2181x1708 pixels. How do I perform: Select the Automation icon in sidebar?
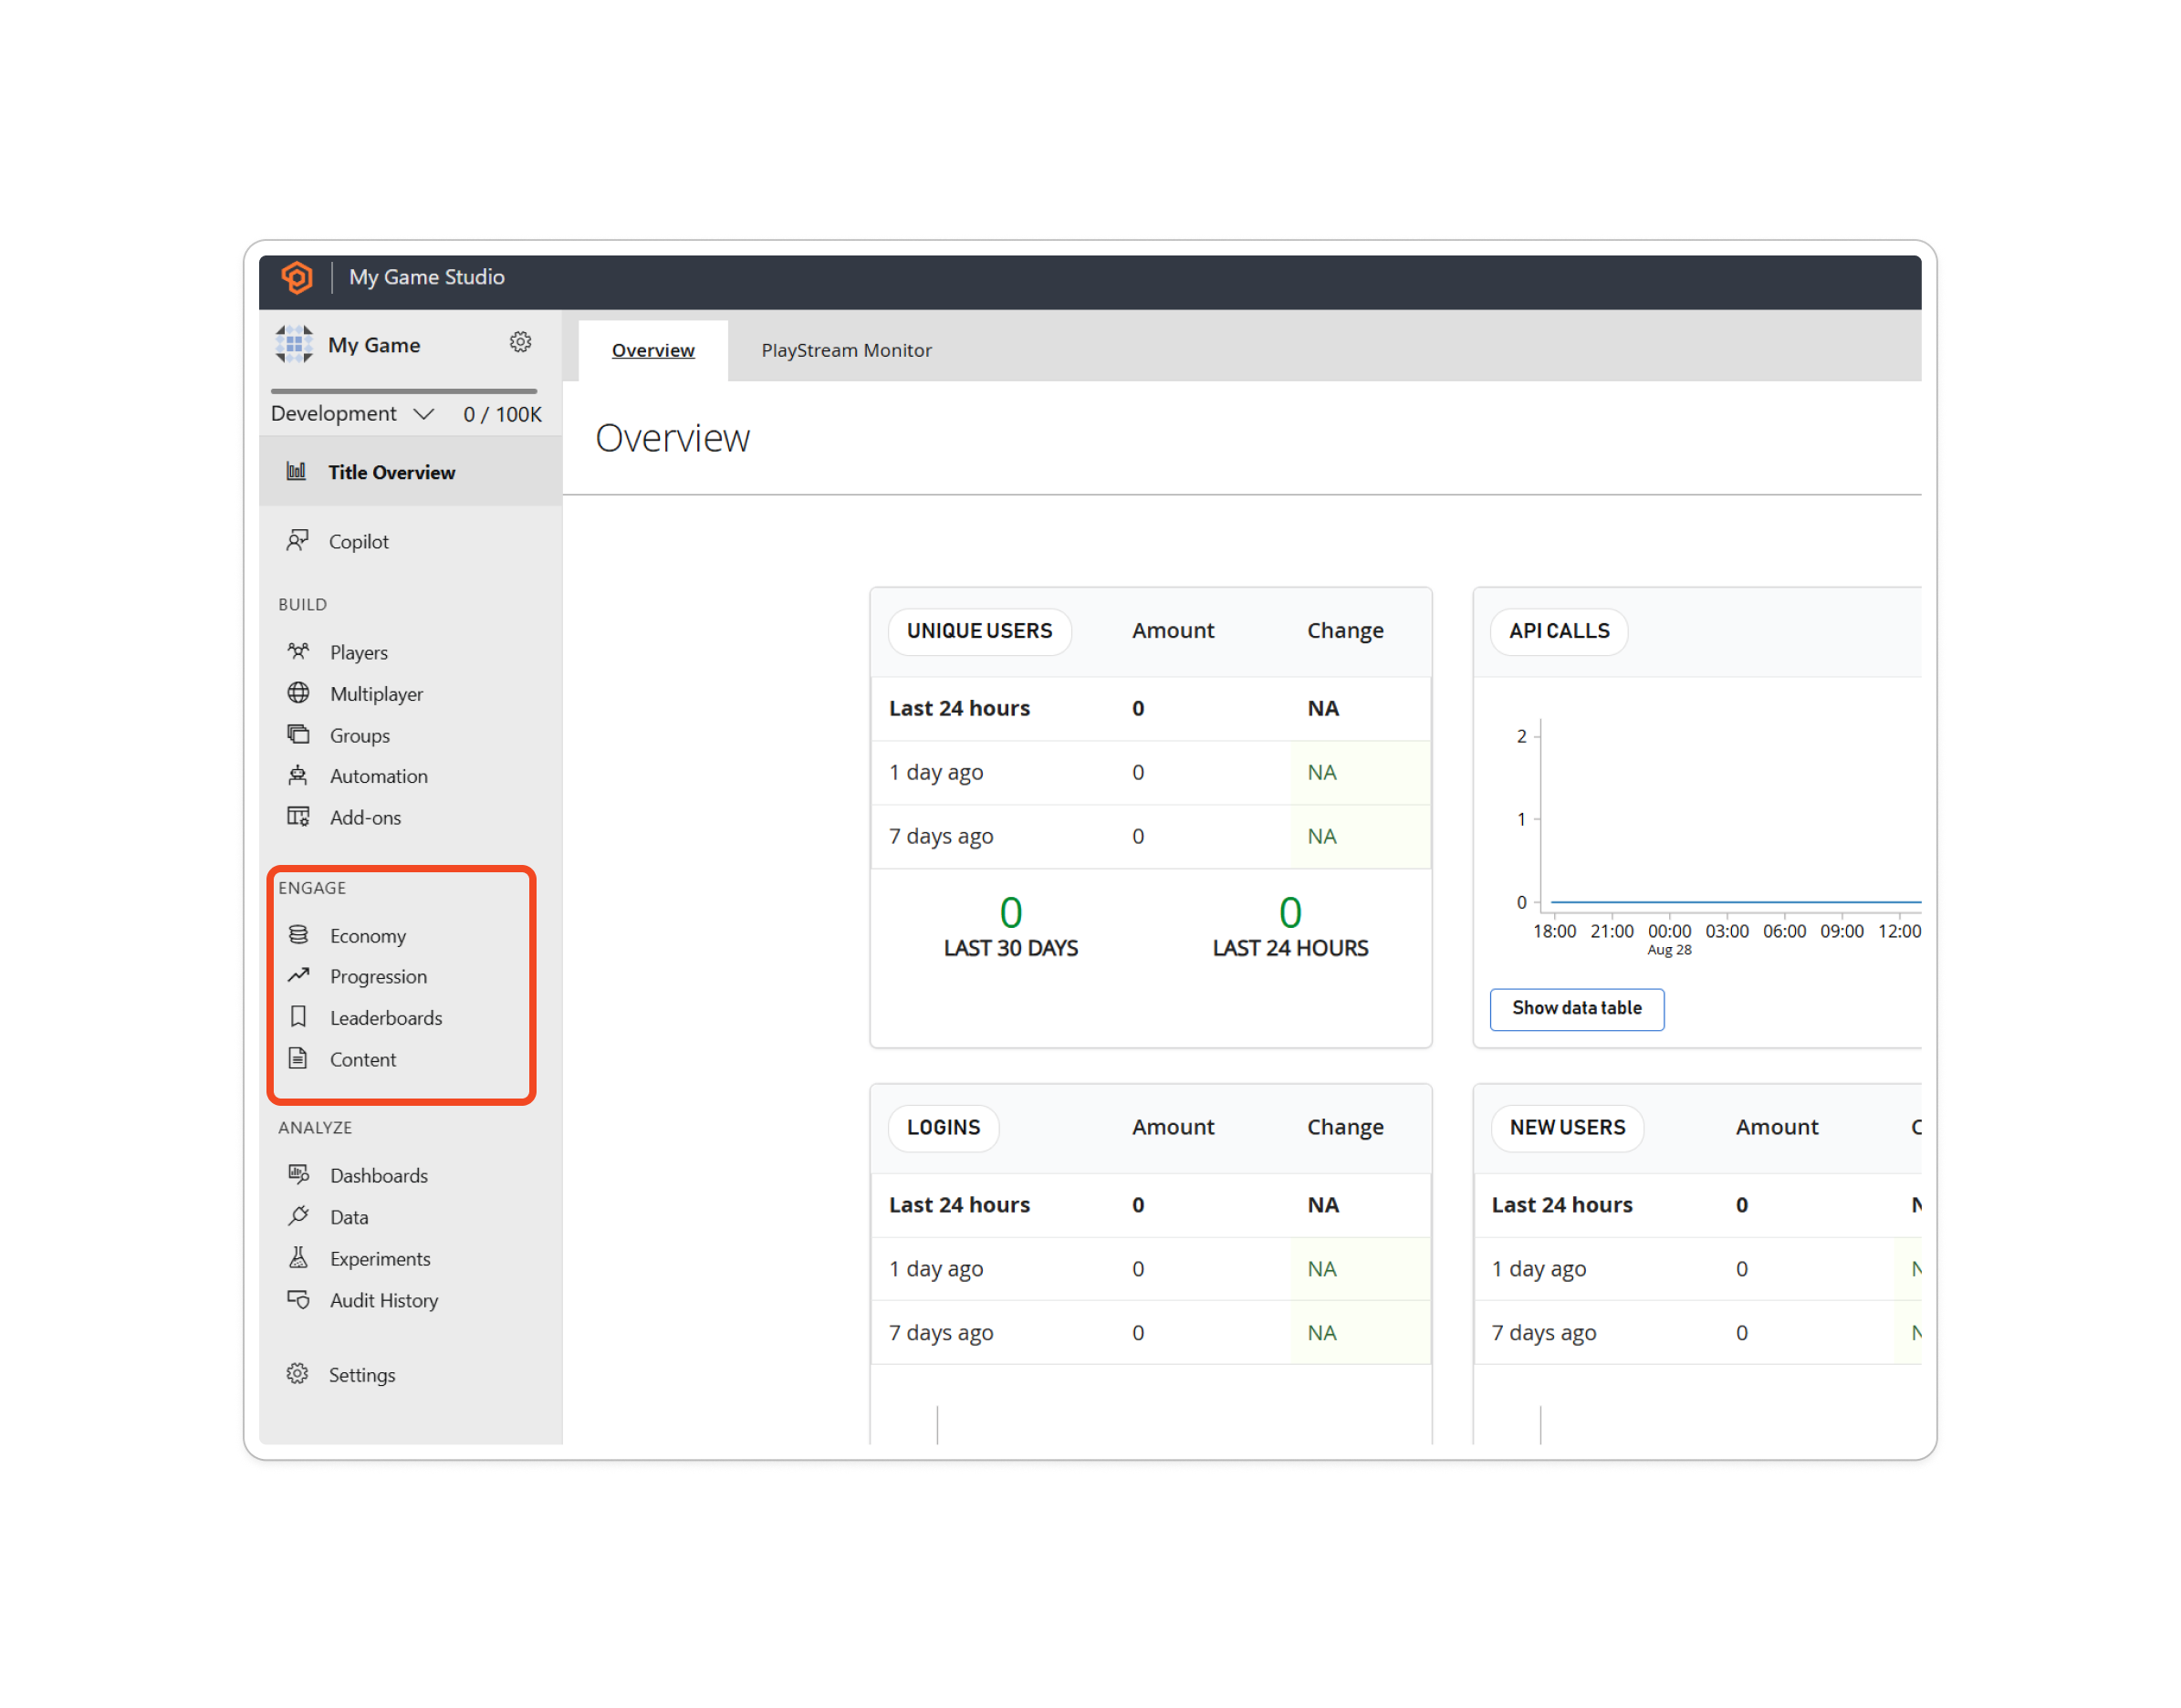pyautogui.click(x=297, y=776)
